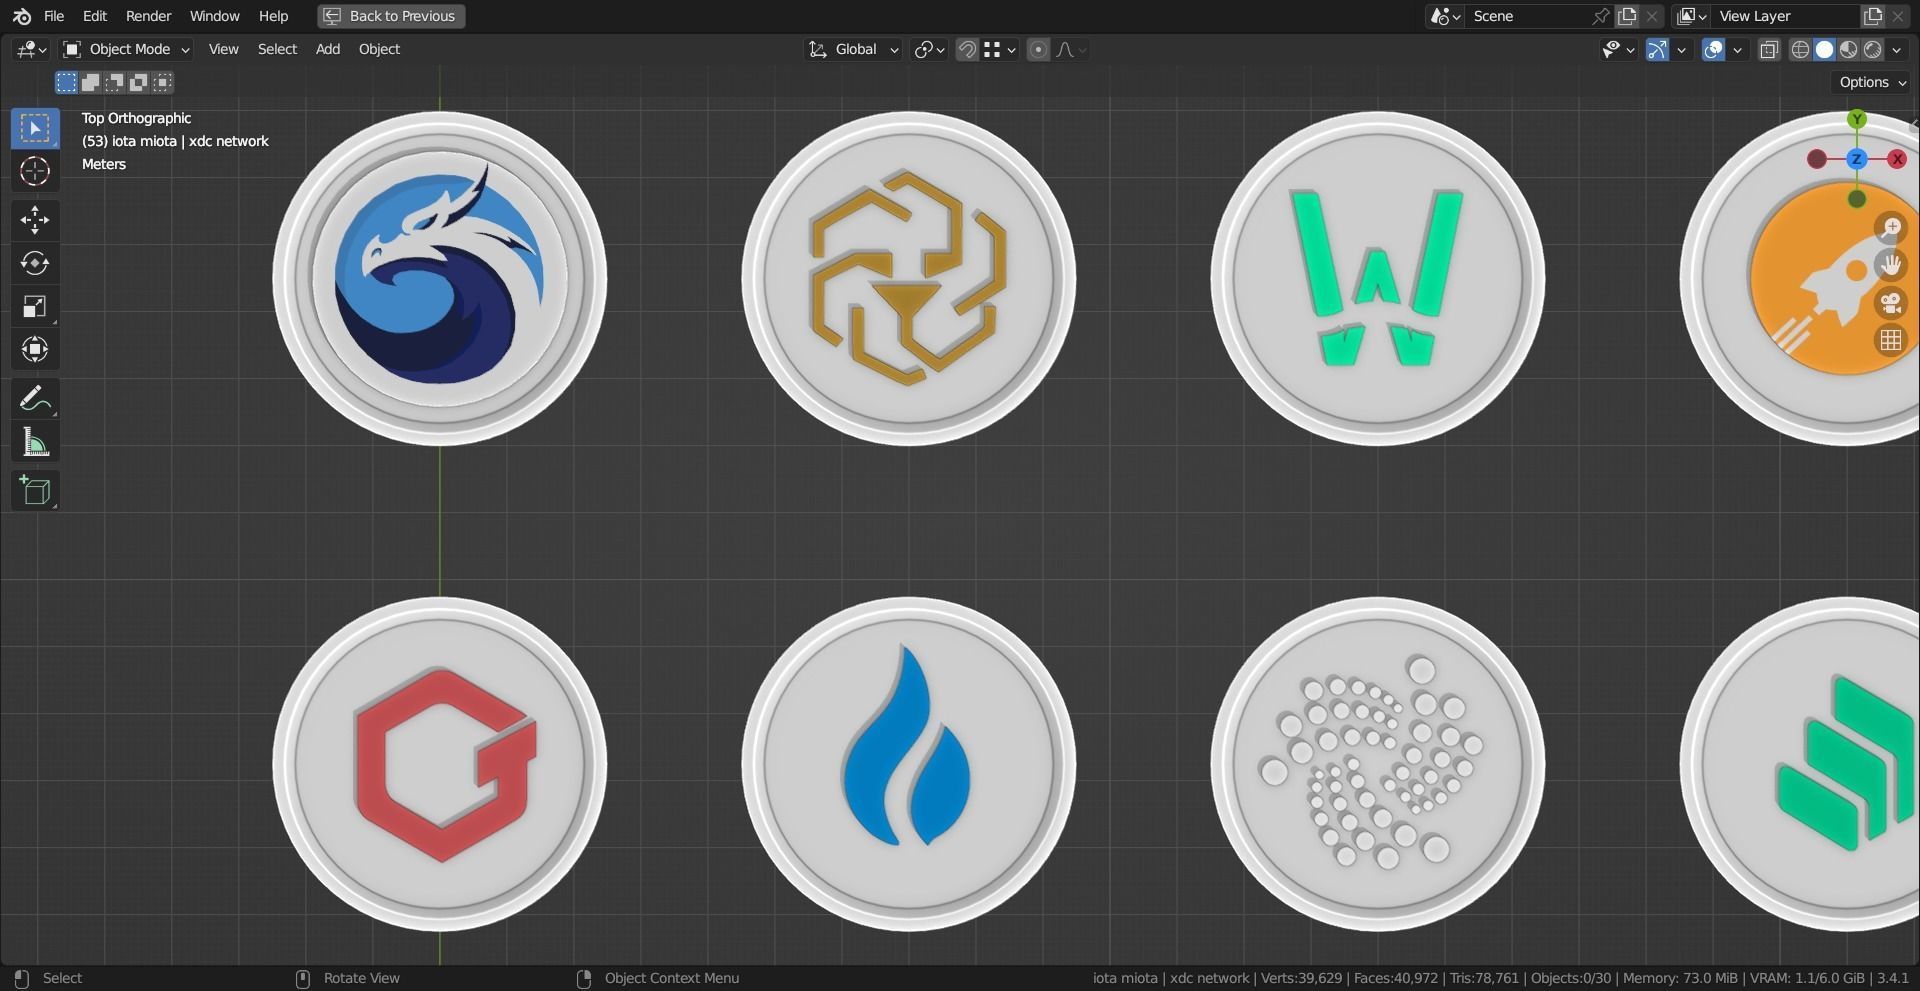Open the Render menu
This screenshot has height=991, width=1920.
pos(148,16)
